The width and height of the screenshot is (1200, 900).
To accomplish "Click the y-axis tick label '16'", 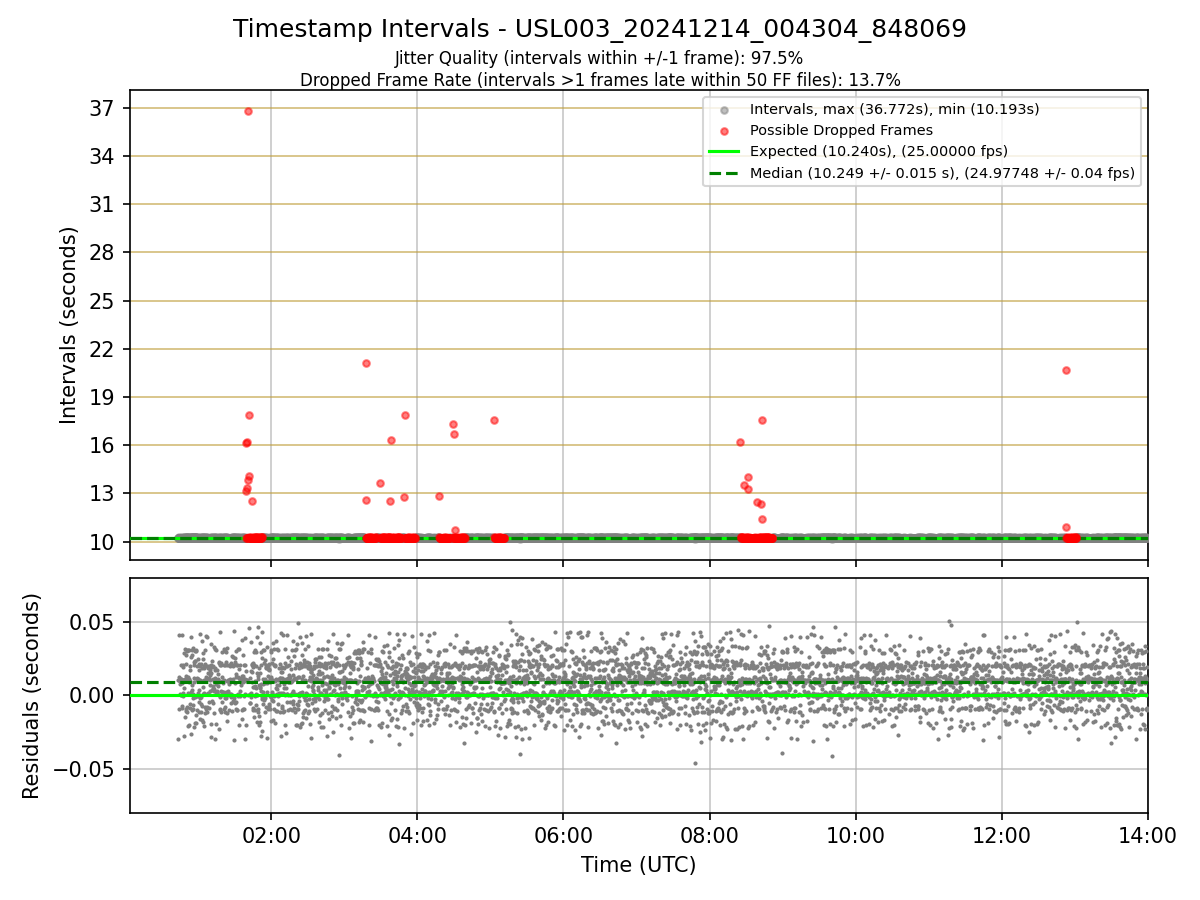I will tap(104, 445).
